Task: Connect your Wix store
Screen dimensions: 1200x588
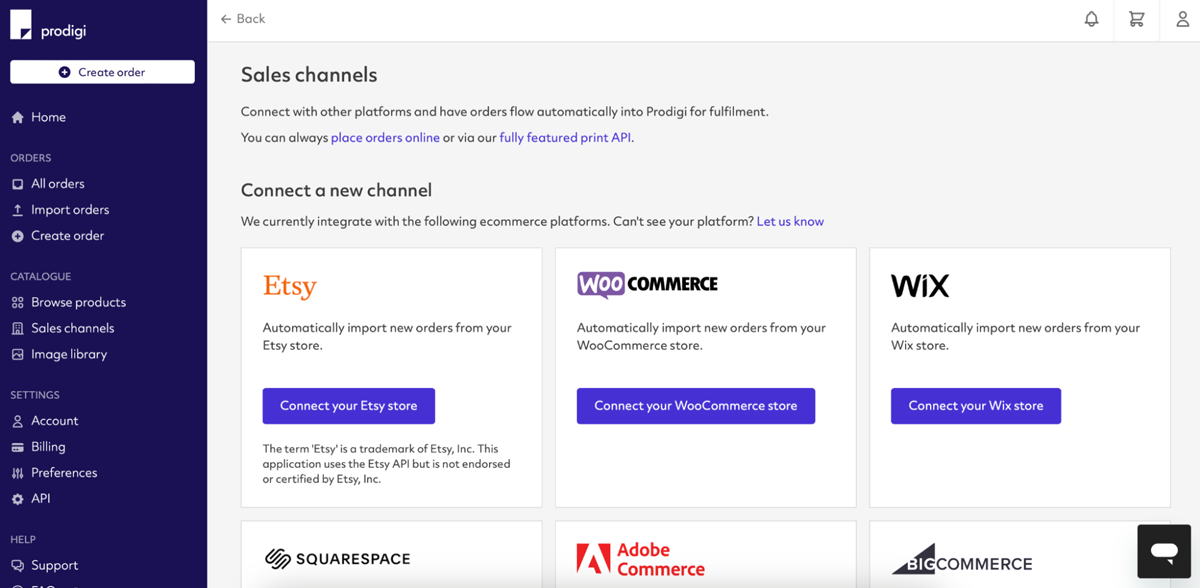Action: coord(975,406)
